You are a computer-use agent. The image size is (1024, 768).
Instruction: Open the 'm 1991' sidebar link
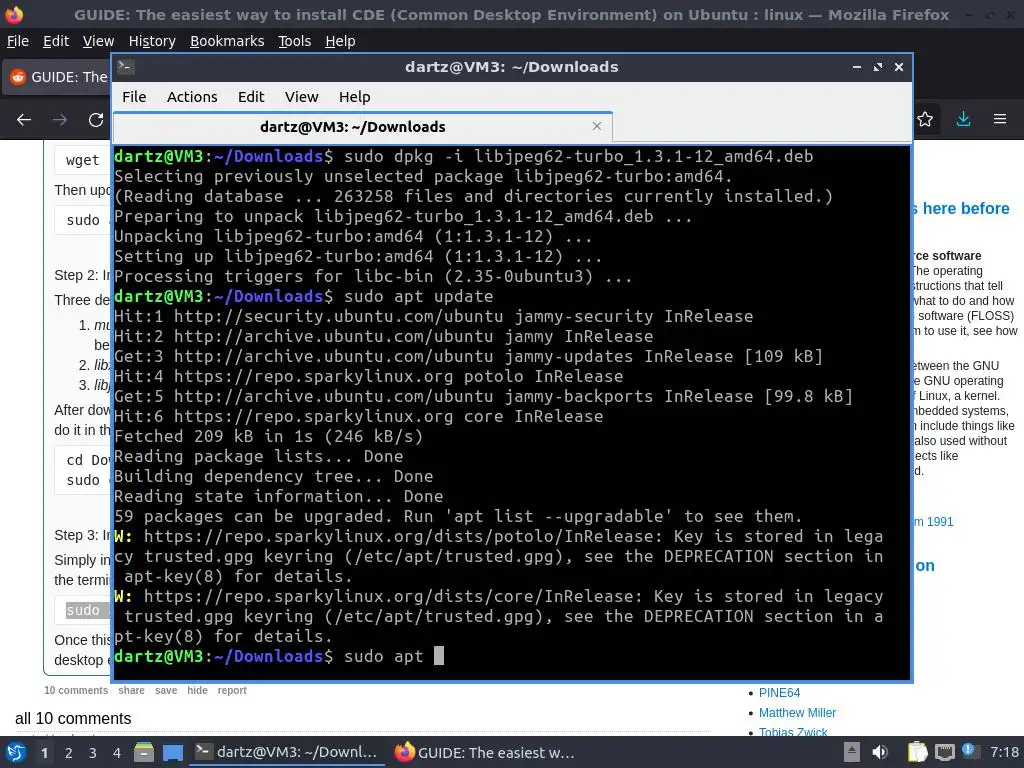[x=933, y=522]
